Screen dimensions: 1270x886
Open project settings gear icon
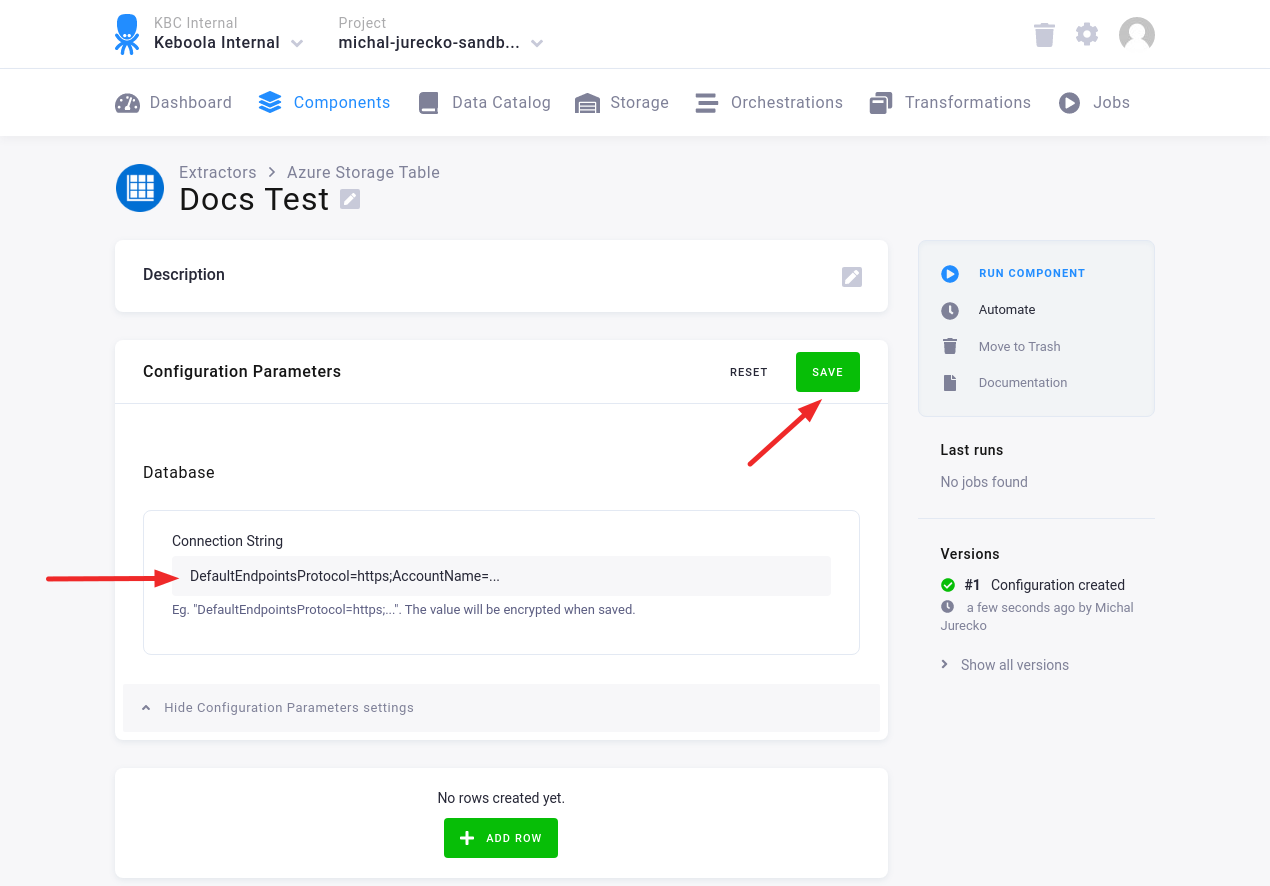click(x=1087, y=34)
